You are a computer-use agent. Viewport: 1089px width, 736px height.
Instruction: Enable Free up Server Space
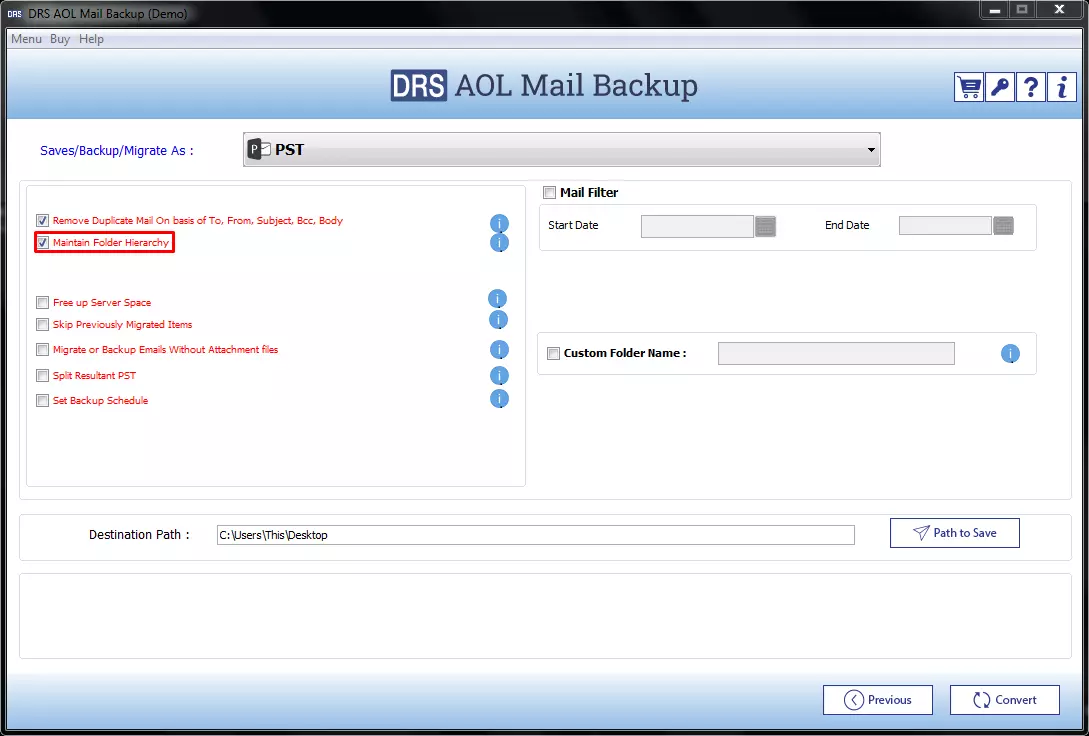(x=43, y=303)
